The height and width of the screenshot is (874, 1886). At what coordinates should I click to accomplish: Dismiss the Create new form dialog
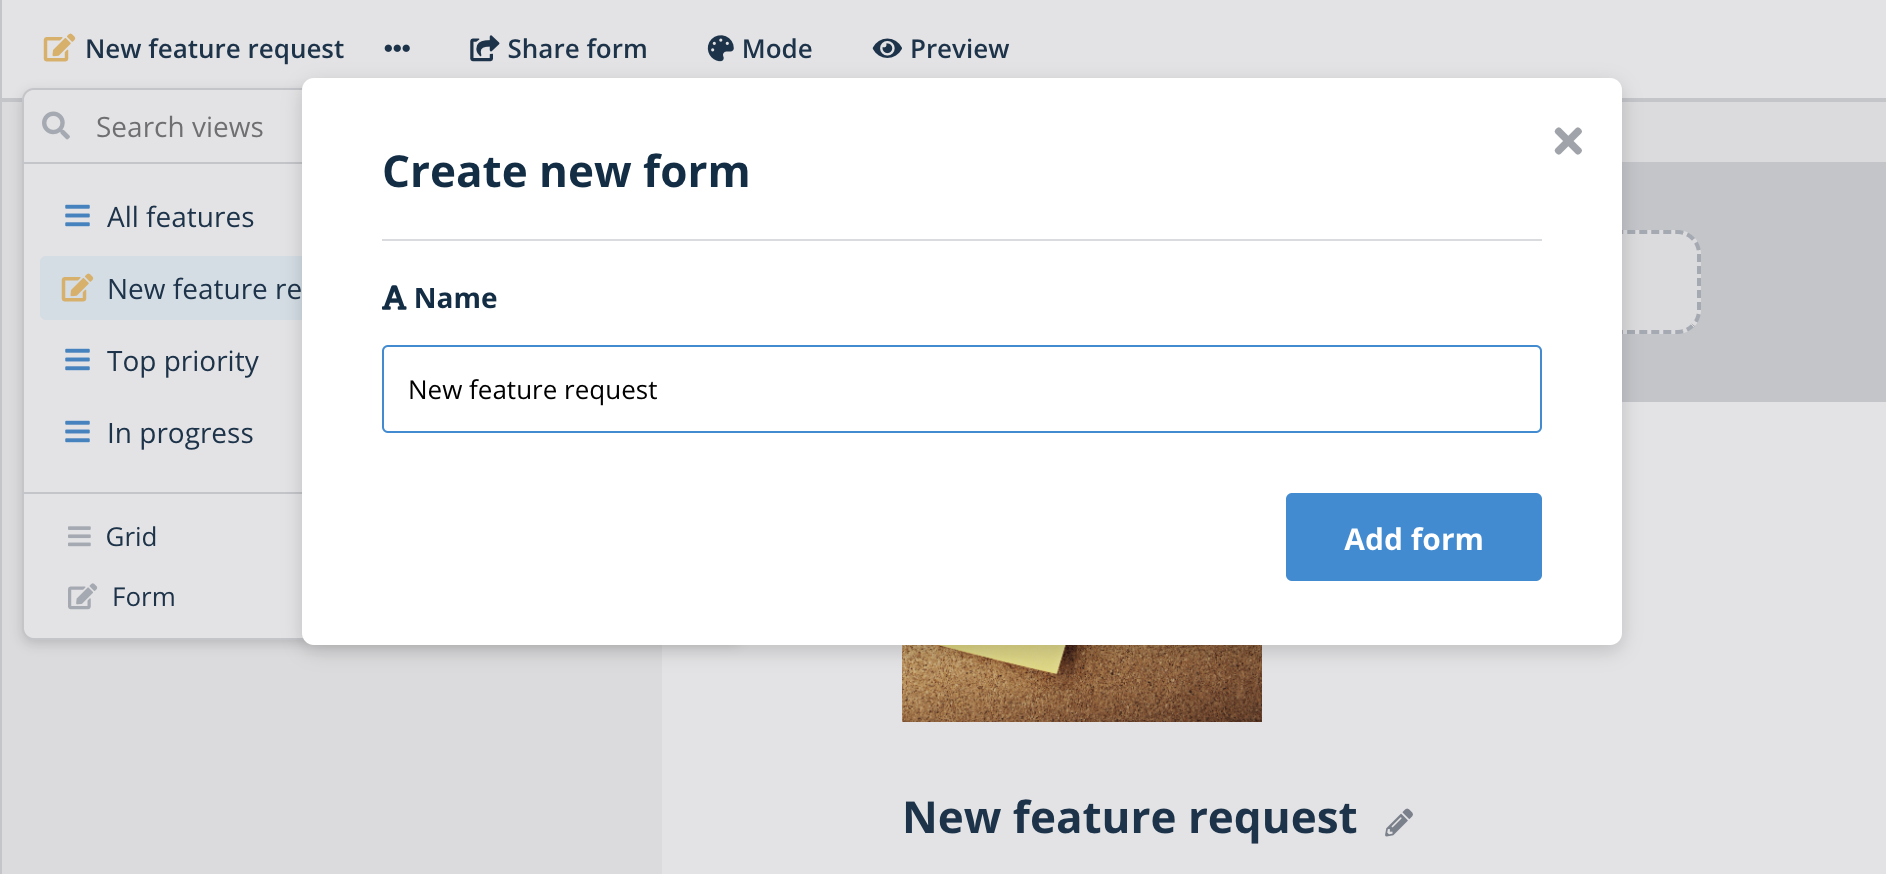(x=1569, y=142)
